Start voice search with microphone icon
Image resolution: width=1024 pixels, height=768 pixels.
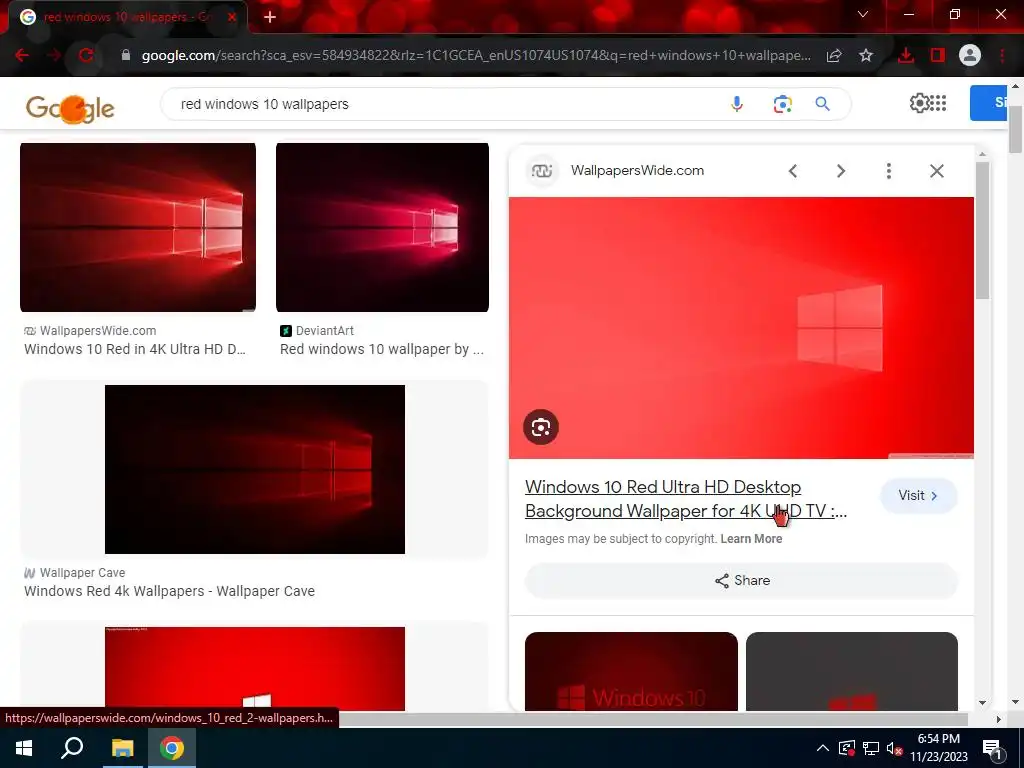737,104
